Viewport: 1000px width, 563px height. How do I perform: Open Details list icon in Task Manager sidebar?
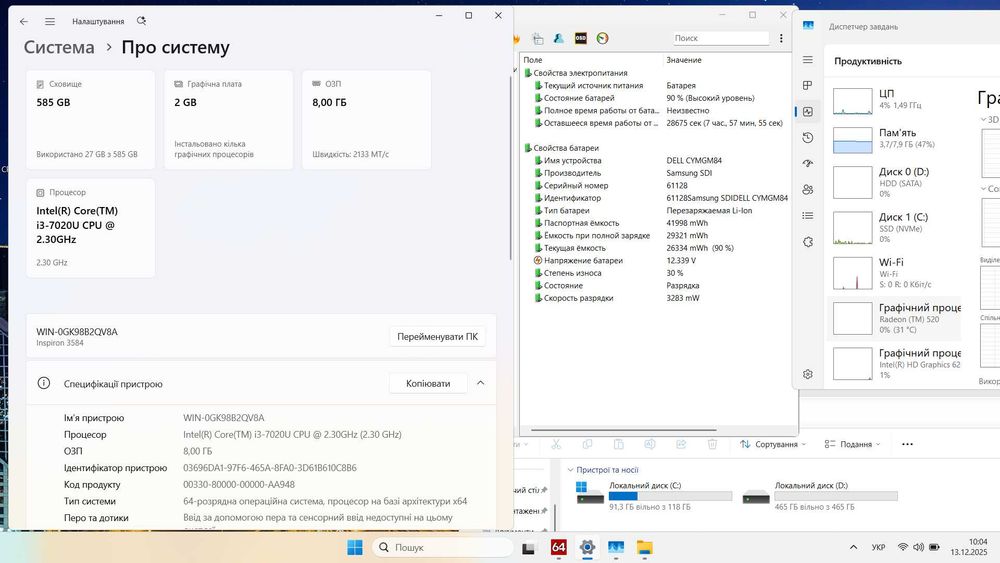(x=808, y=216)
